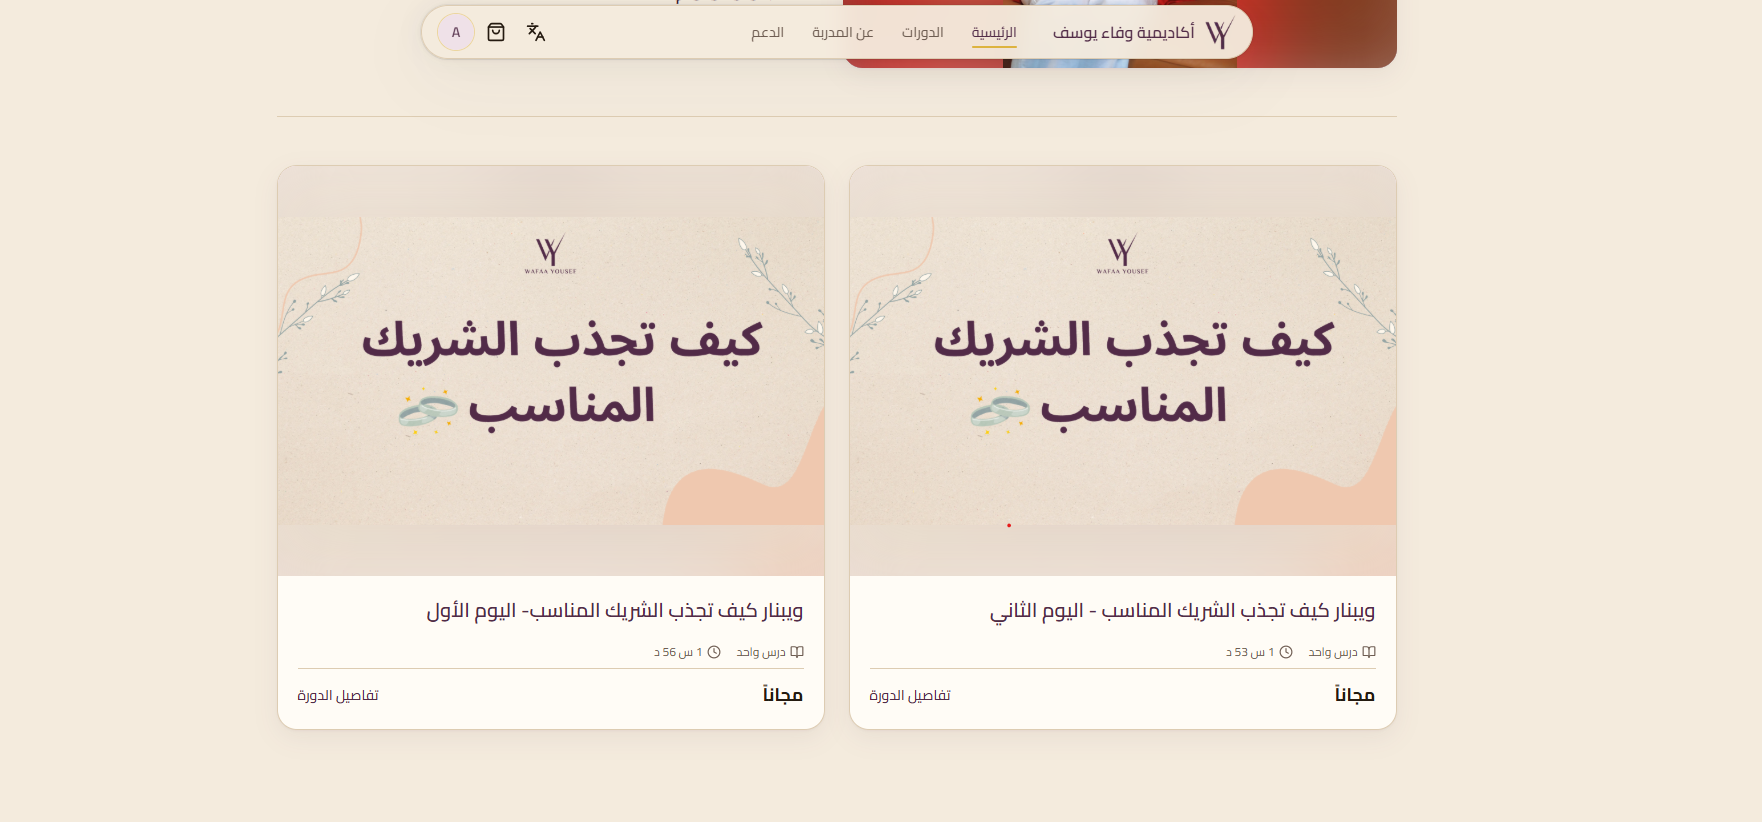Open the الدورات menu item

coord(922,33)
